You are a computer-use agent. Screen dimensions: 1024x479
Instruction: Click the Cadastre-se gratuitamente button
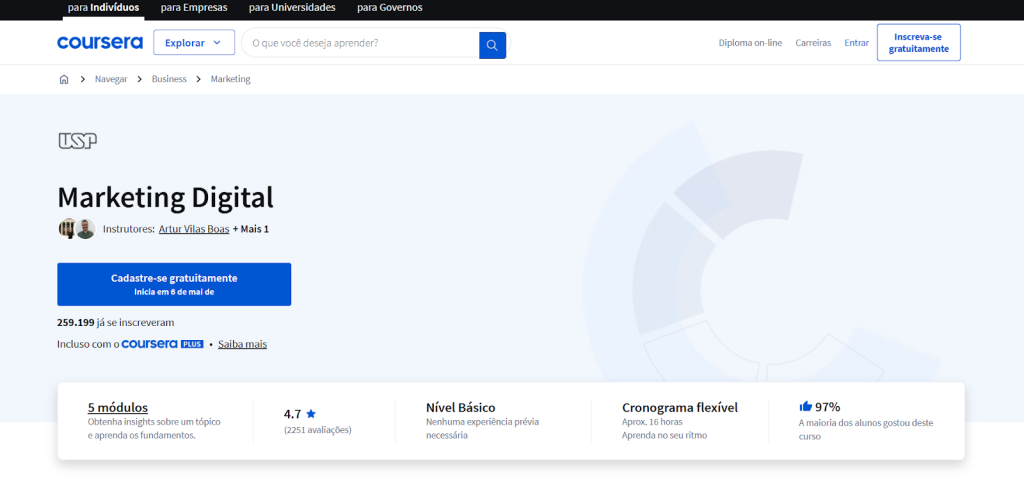pyautogui.click(x=174, y=284)
